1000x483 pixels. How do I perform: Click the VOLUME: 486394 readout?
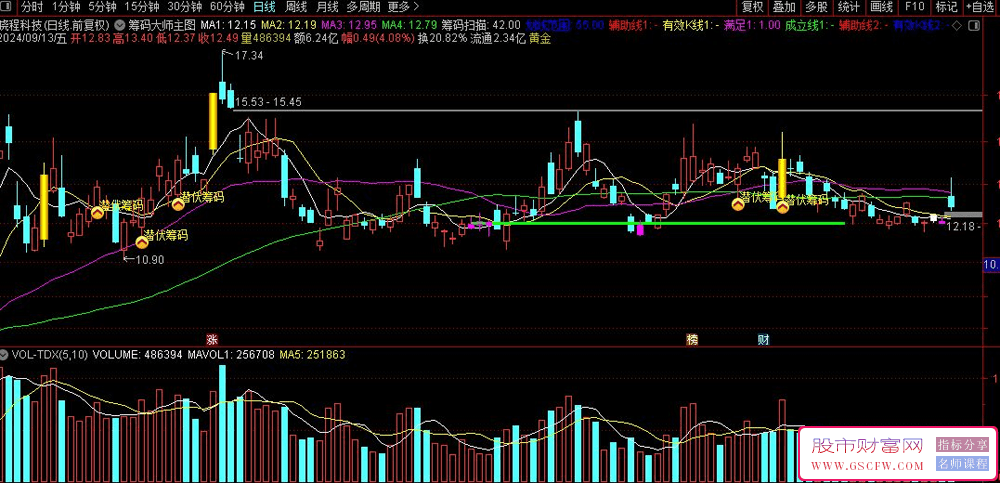137,354
